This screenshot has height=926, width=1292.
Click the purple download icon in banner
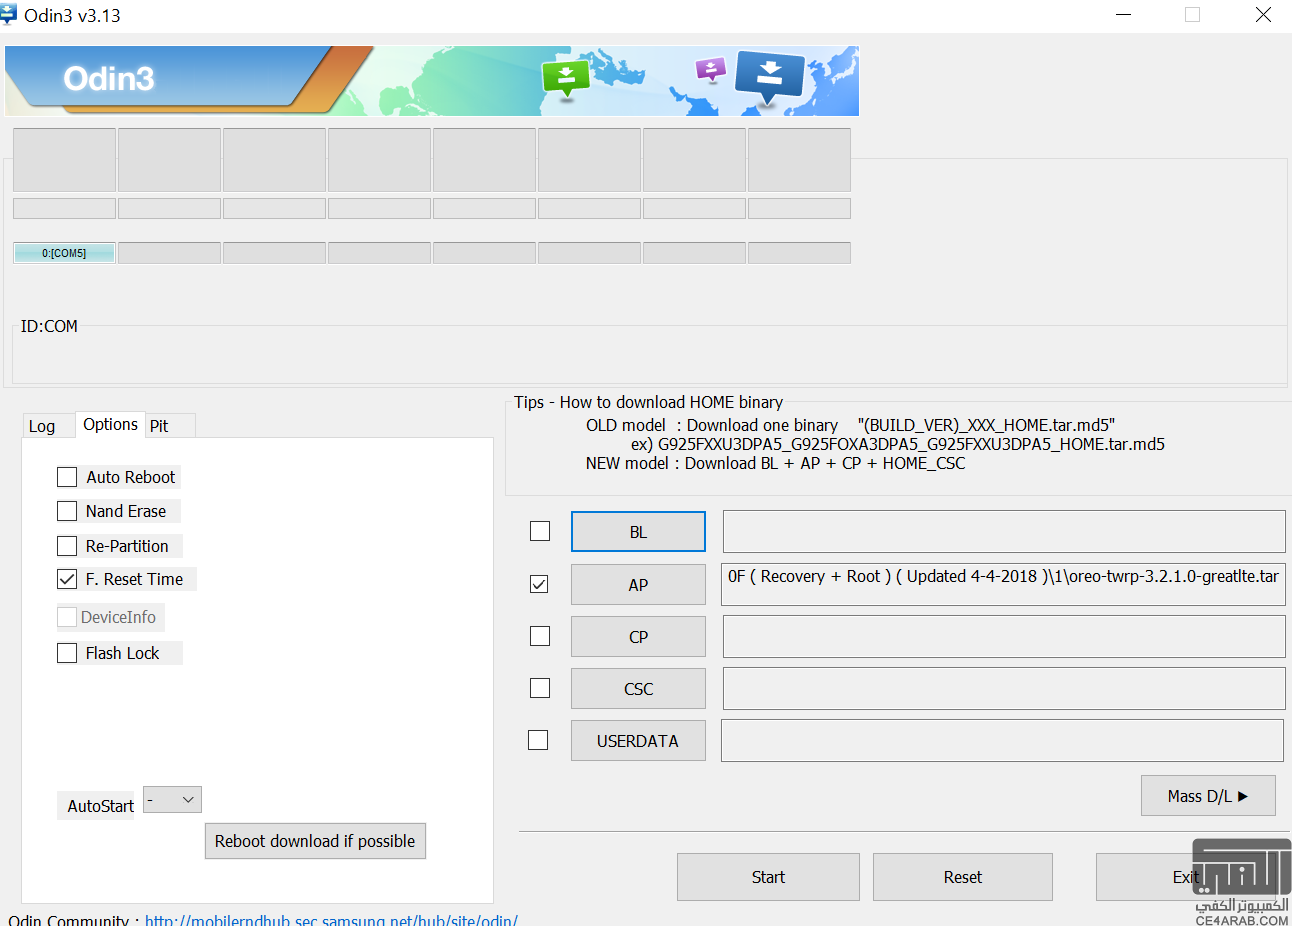click(711, 70)
